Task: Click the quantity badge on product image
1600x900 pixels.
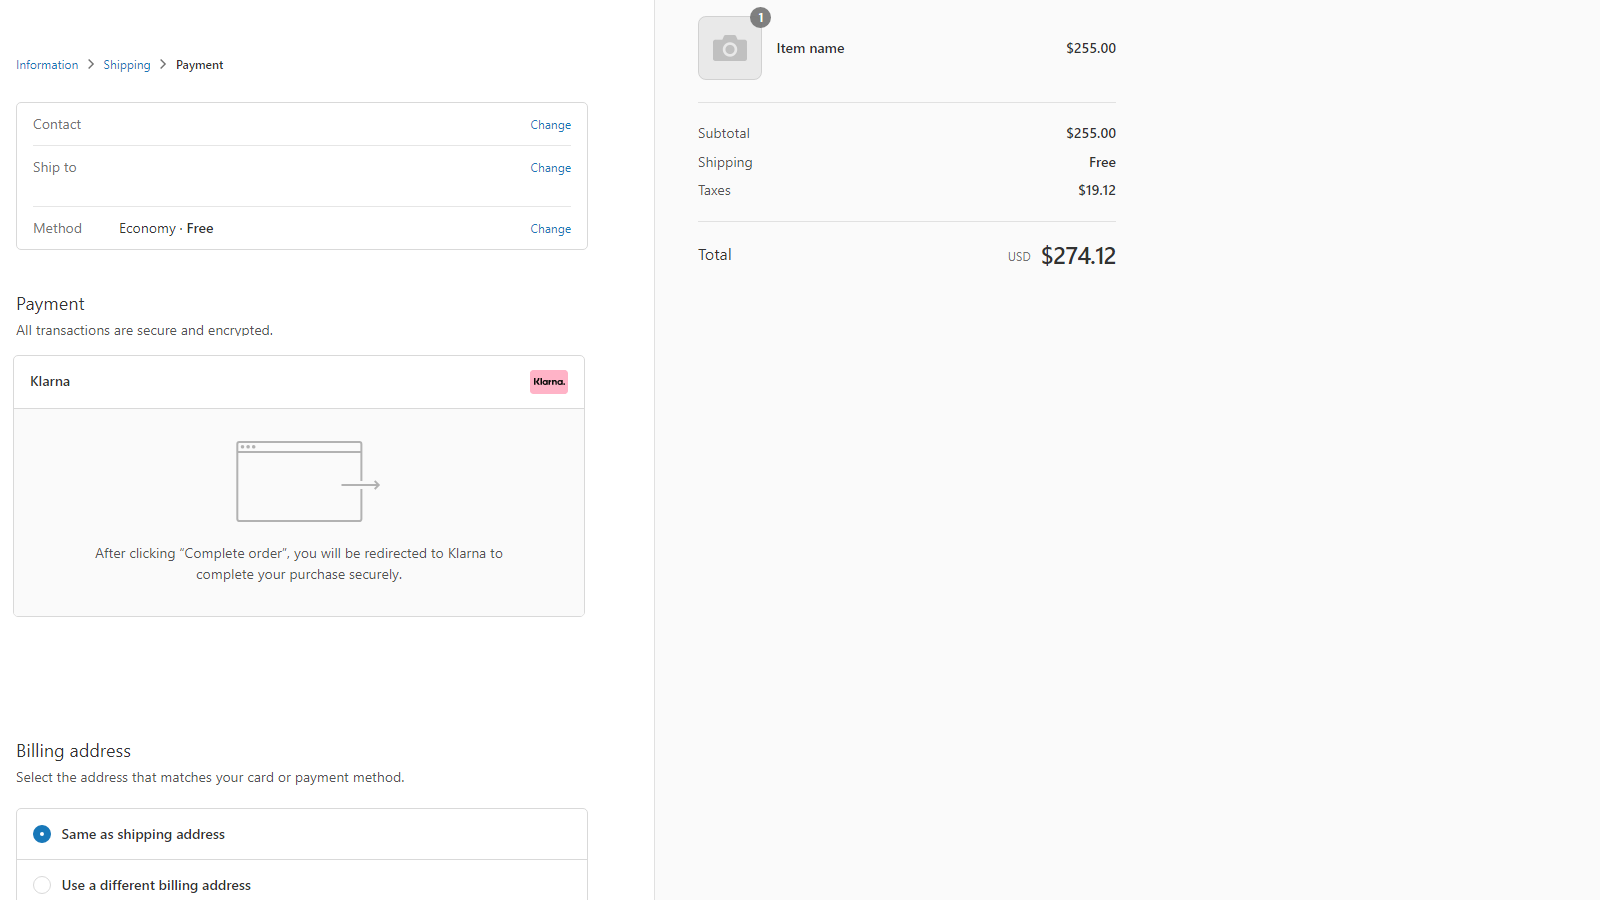Action: [760, 17]
